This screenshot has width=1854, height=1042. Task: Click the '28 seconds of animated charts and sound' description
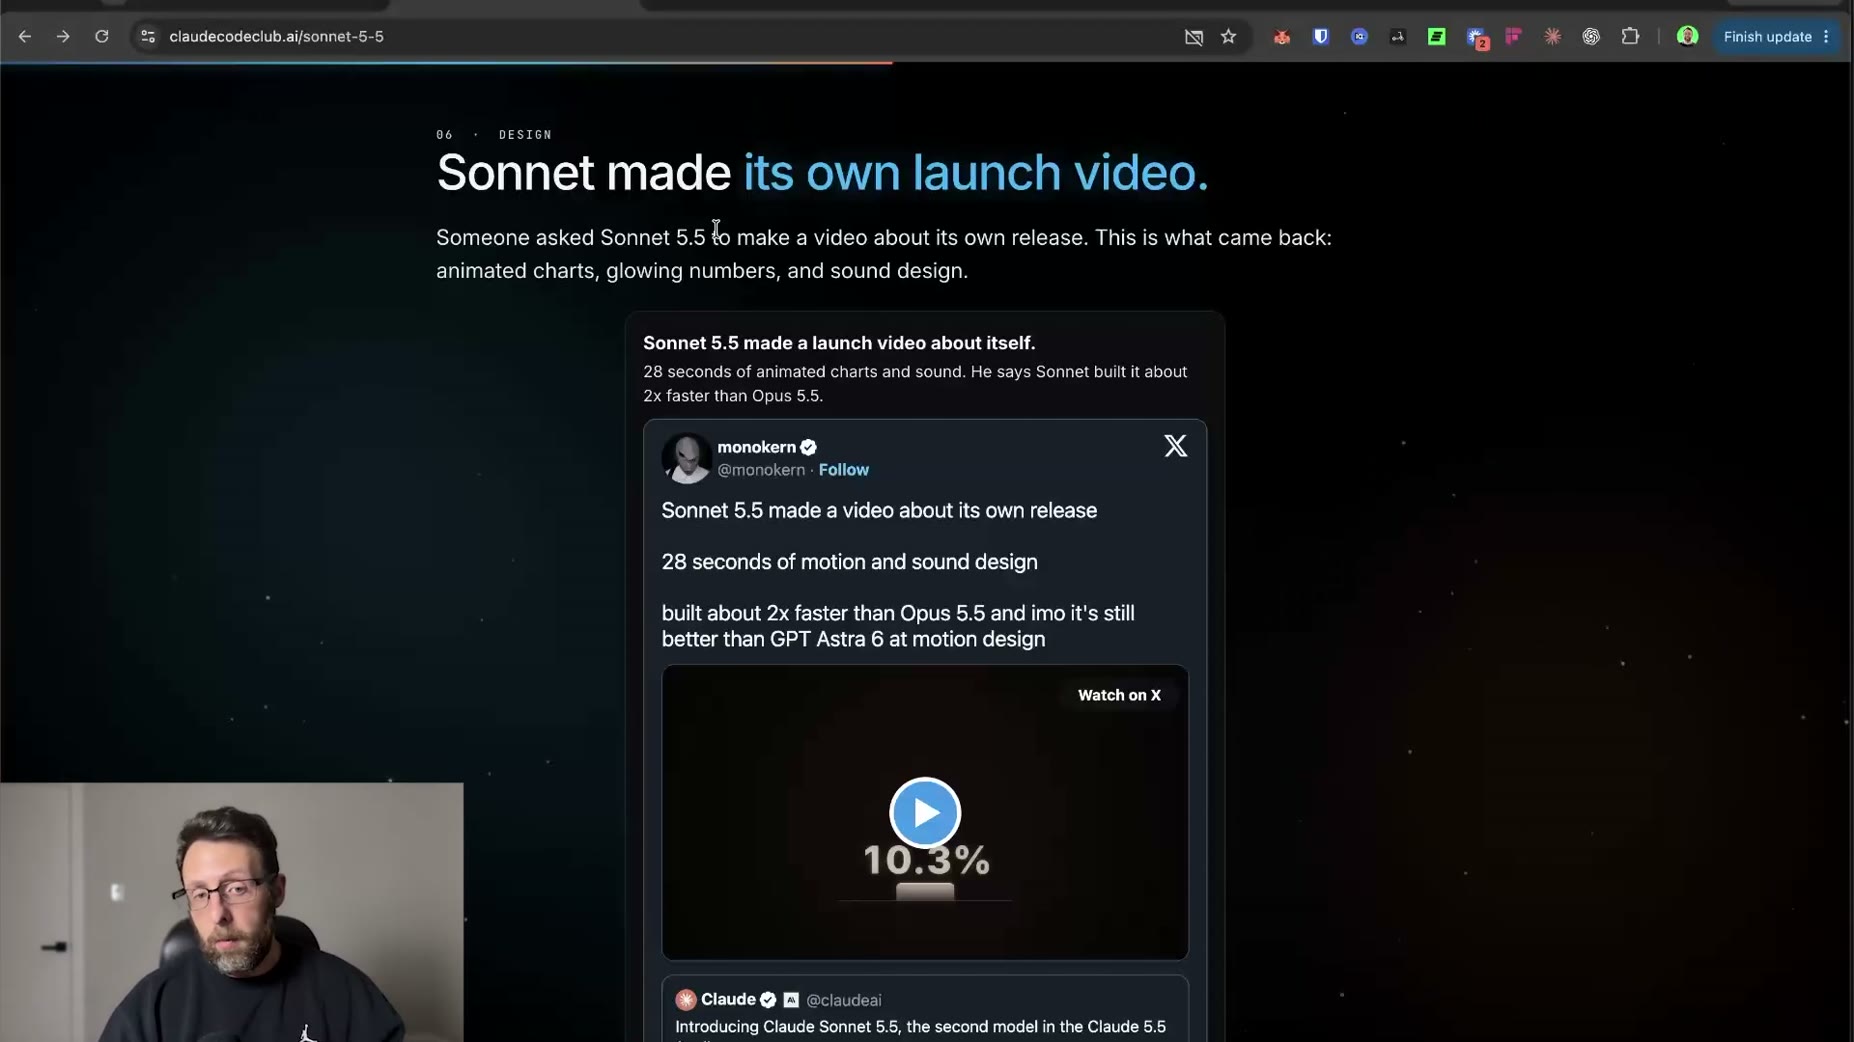point(915,384)
